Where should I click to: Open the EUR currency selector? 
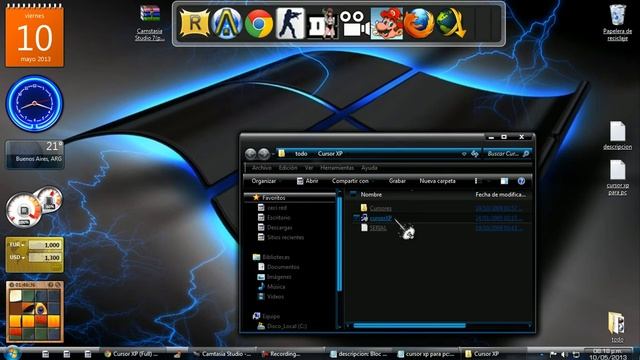(x=17, y=244)
